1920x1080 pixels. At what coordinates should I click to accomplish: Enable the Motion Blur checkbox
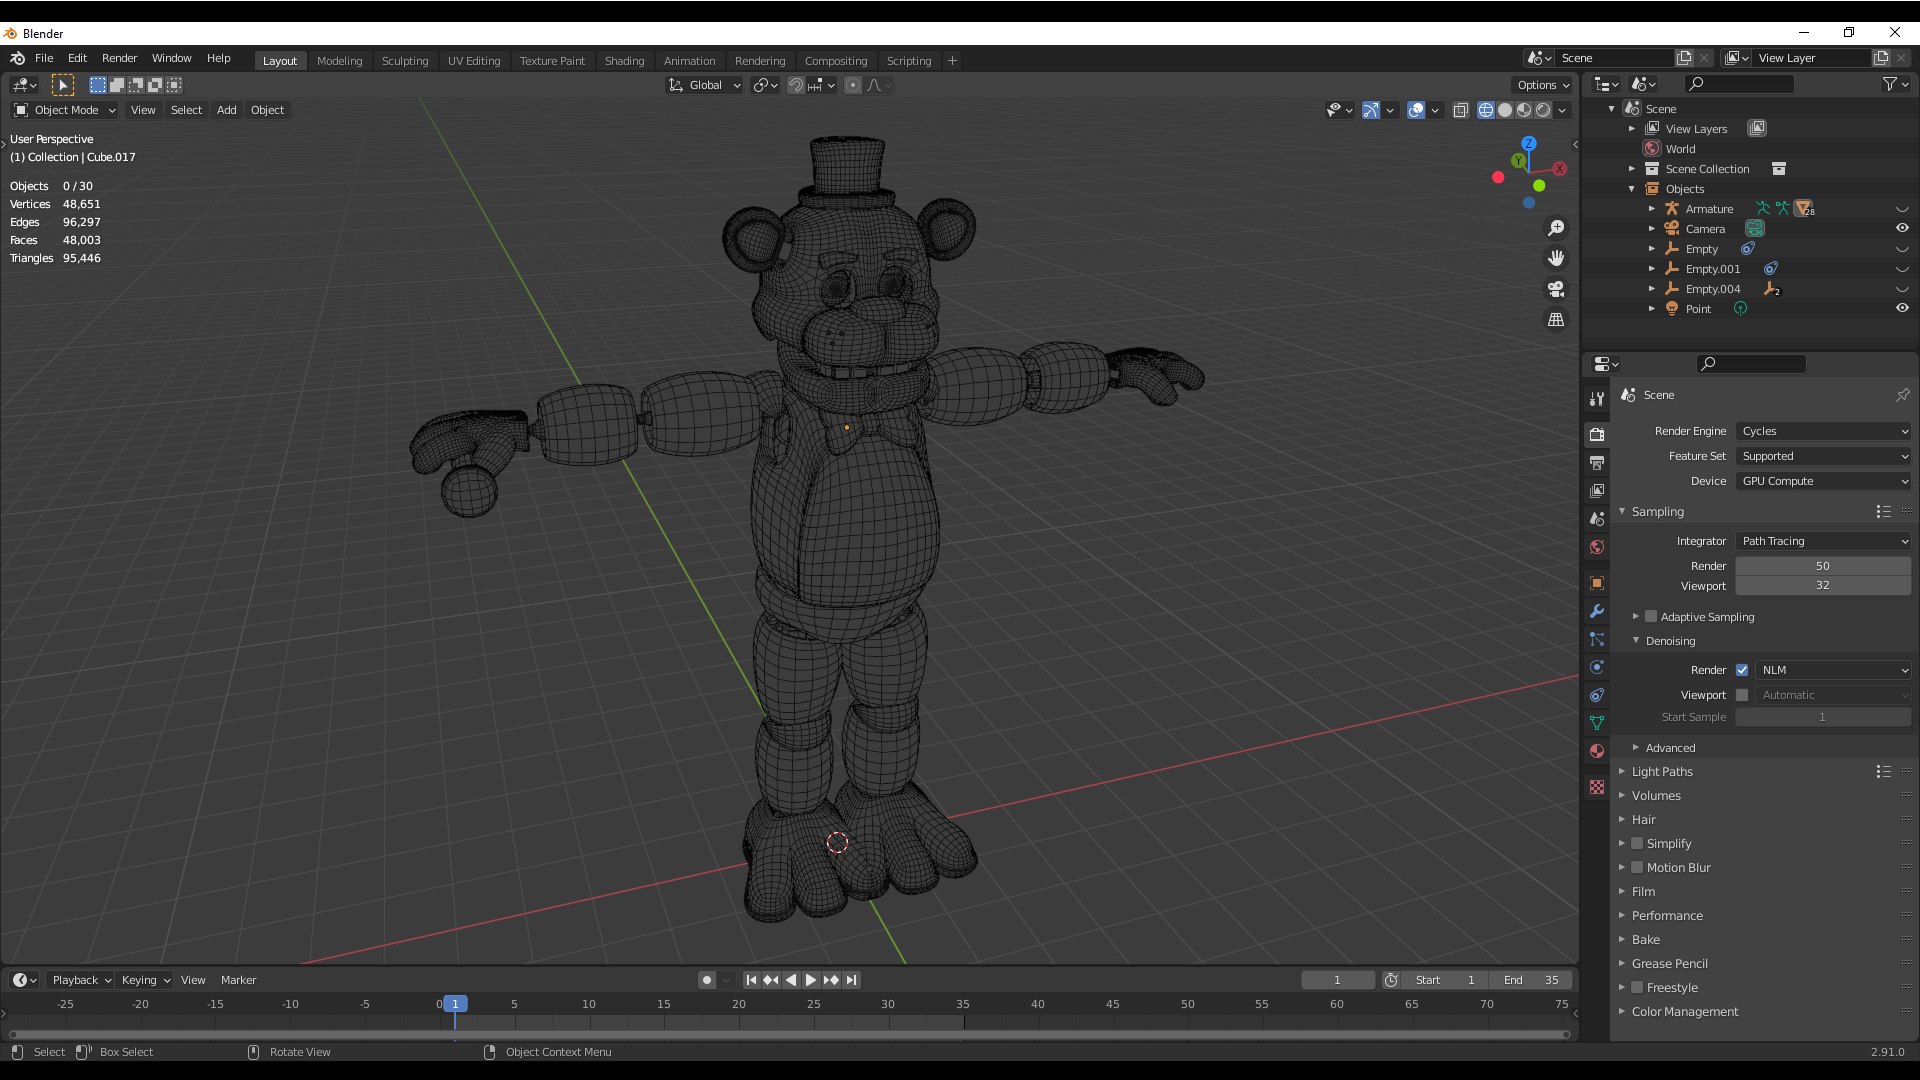[1637, 868]
